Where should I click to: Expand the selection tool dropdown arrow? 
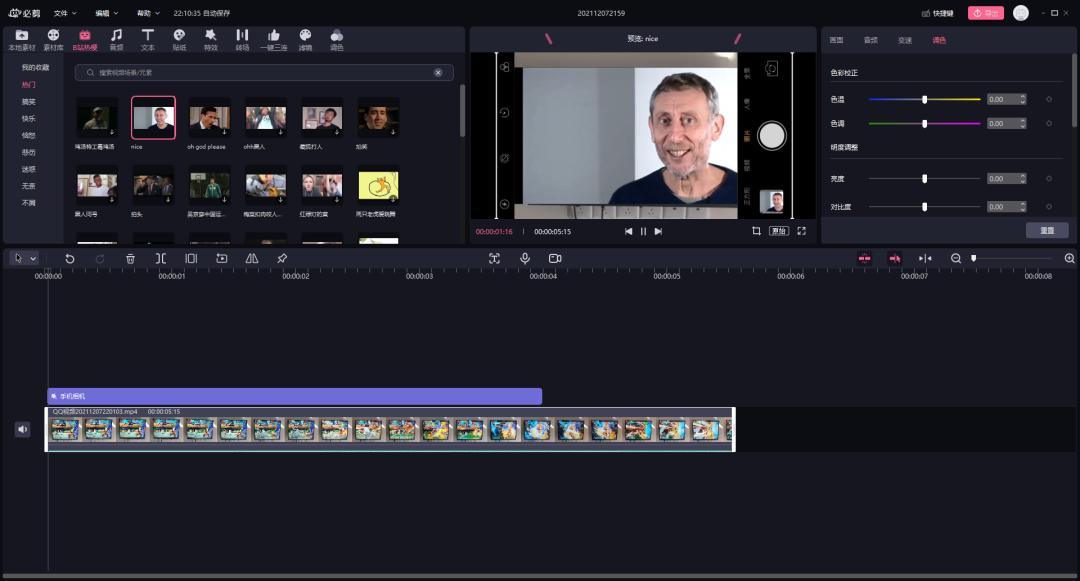coord(32,258)
